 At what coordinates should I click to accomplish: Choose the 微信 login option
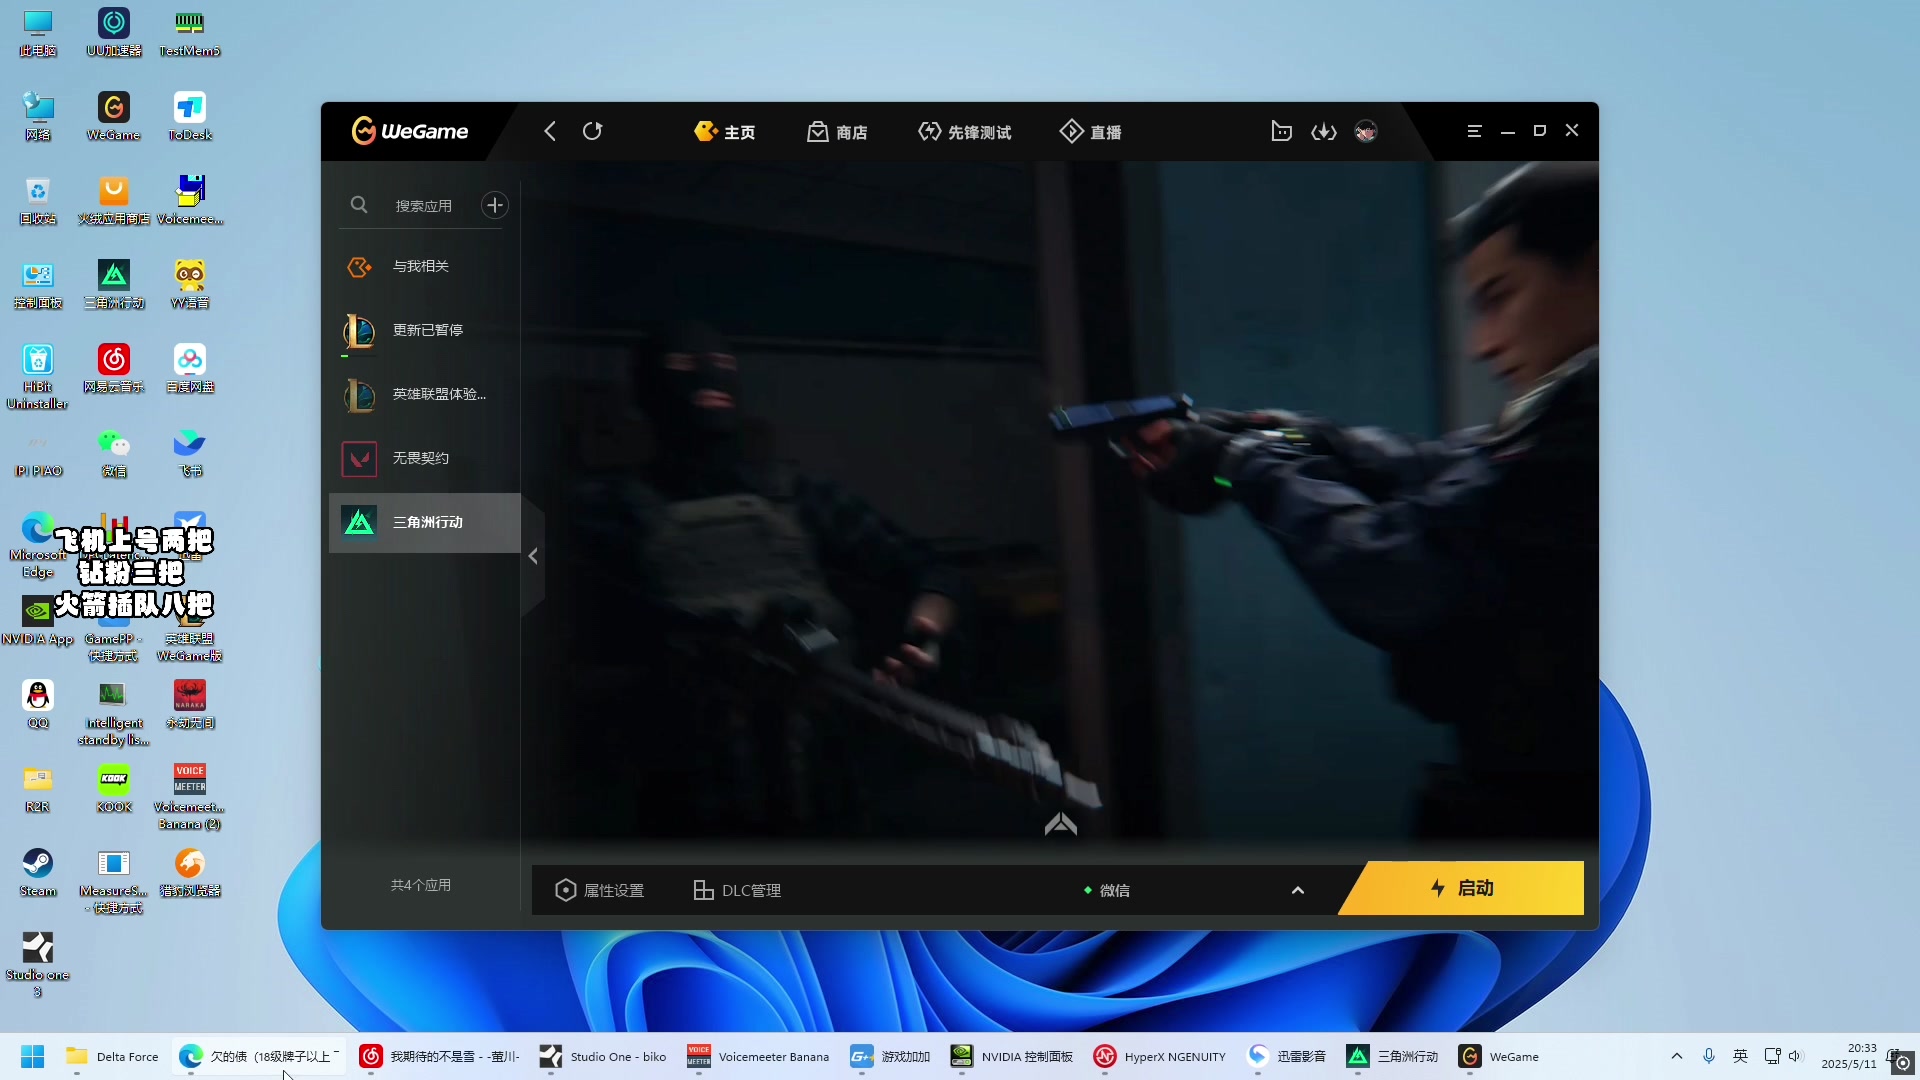1107,890
